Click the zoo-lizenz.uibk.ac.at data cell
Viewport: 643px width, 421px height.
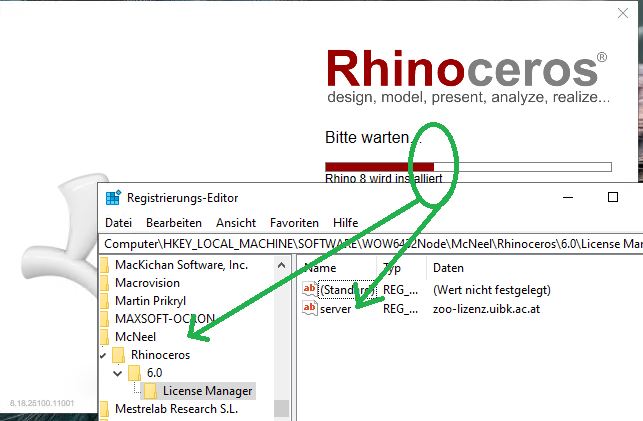486,309
